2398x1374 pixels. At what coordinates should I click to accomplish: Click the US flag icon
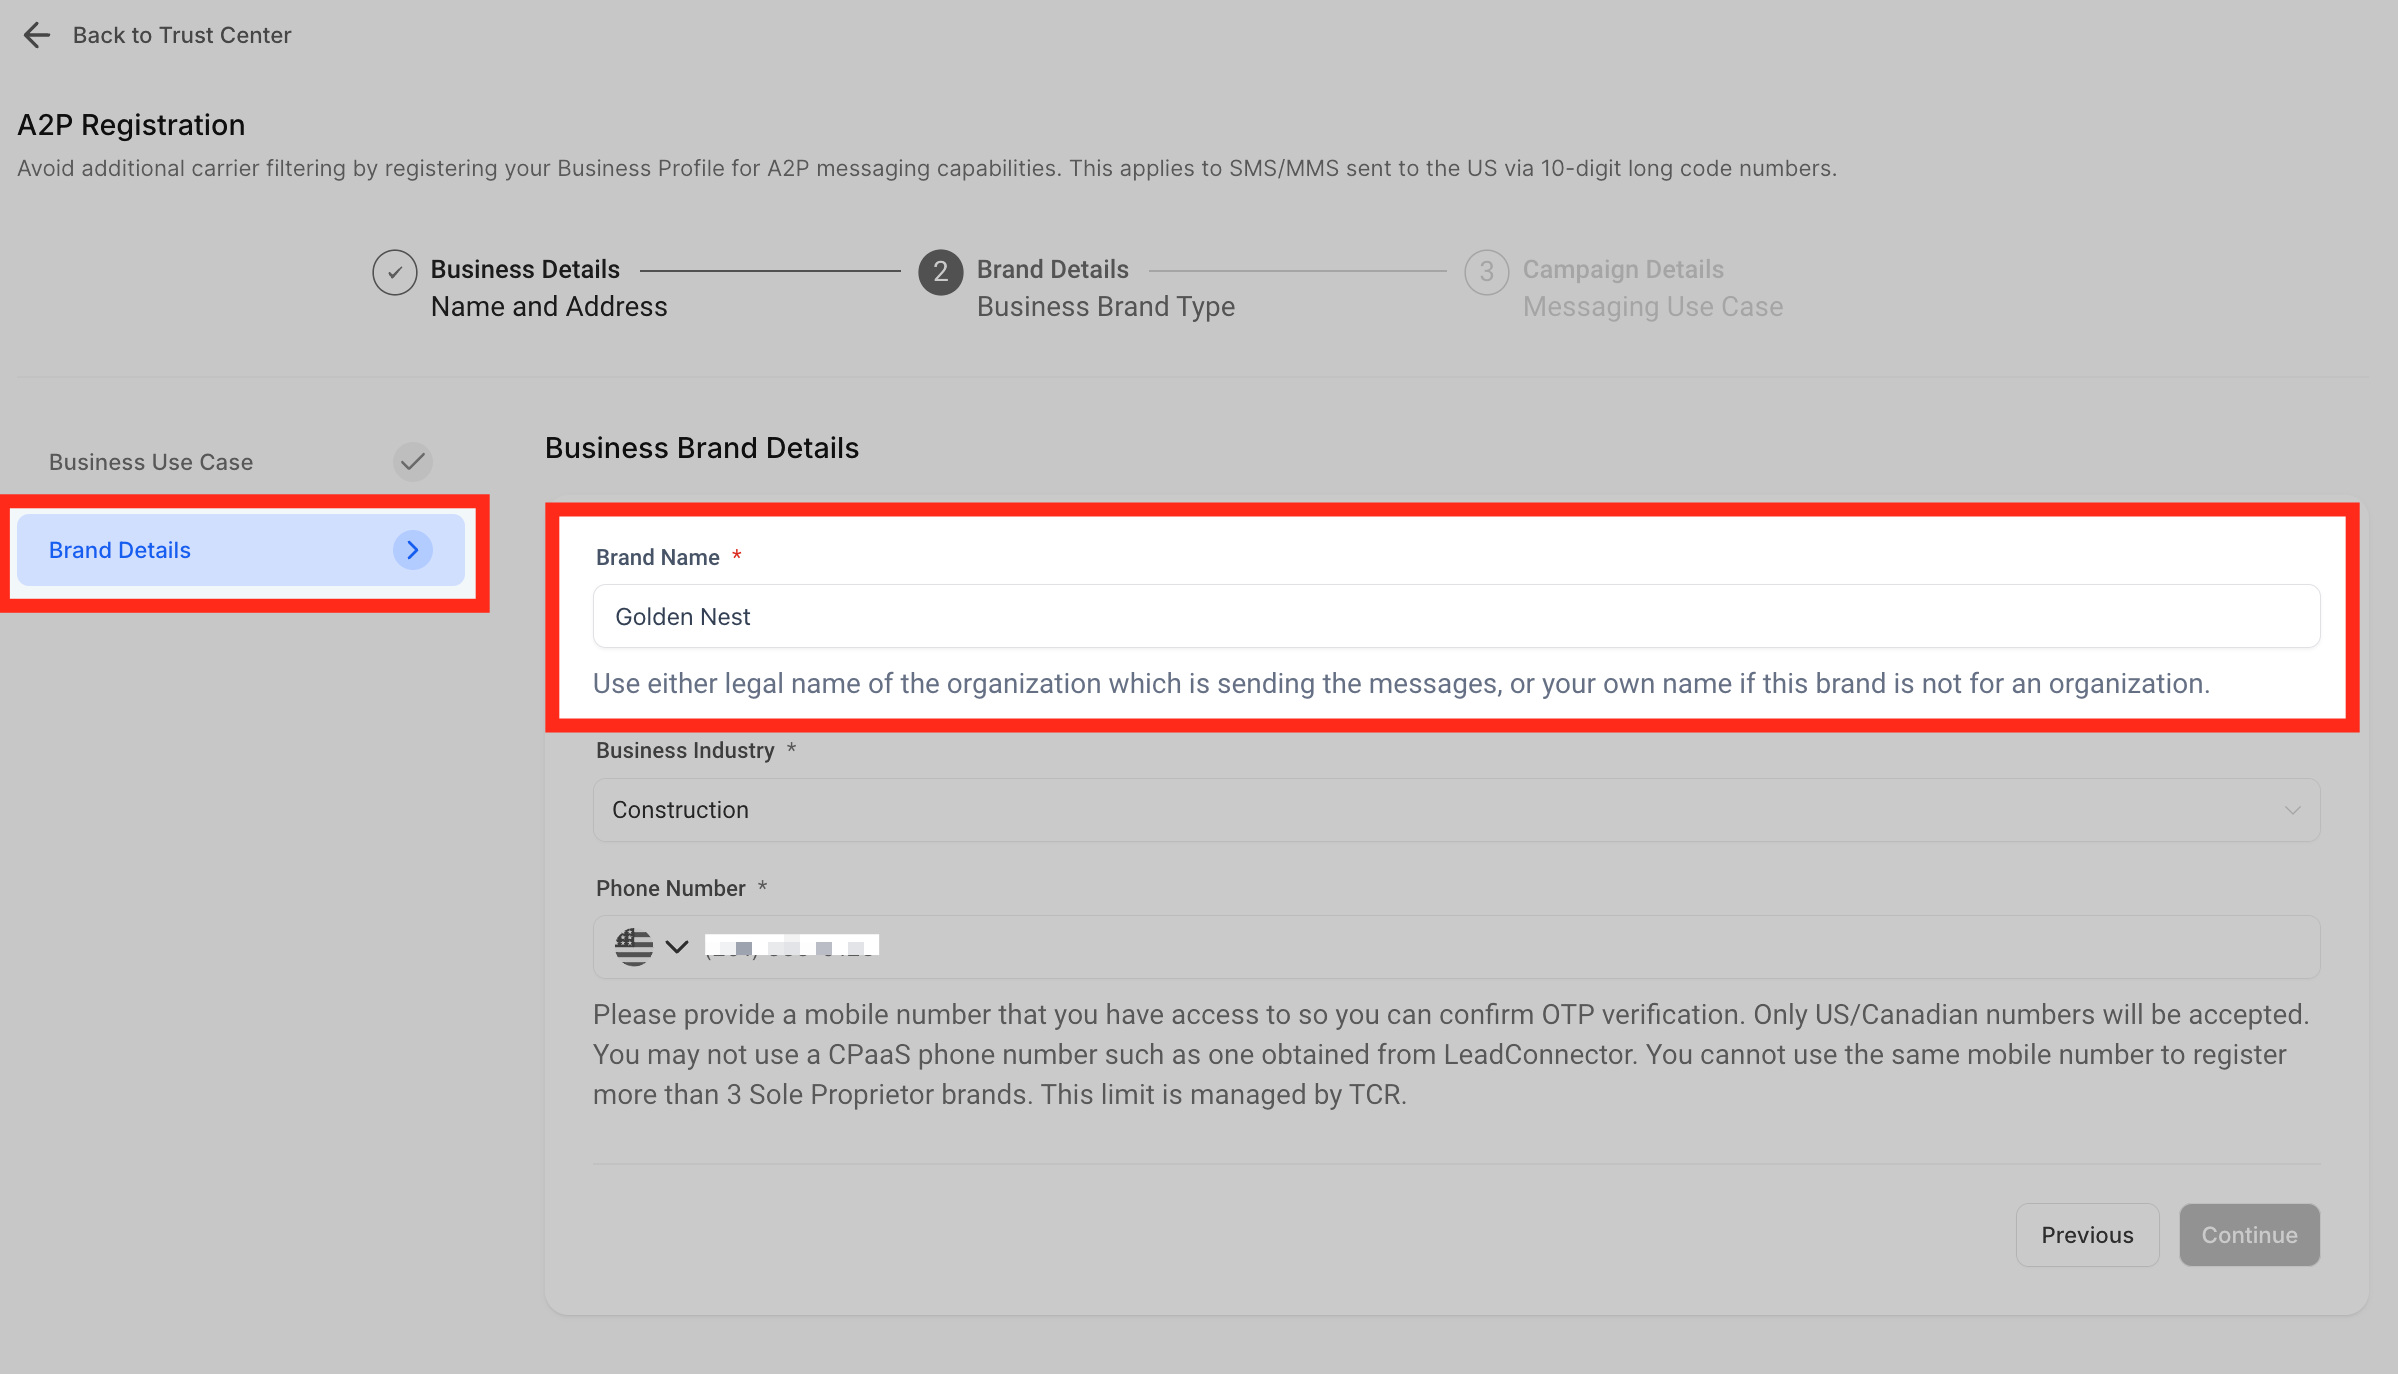click(x=634, y=946)
